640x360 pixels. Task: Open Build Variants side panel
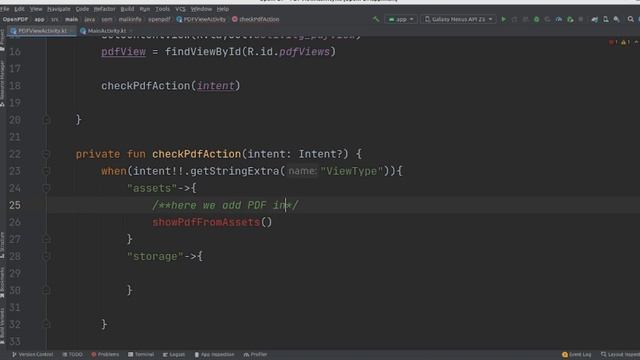2,326
